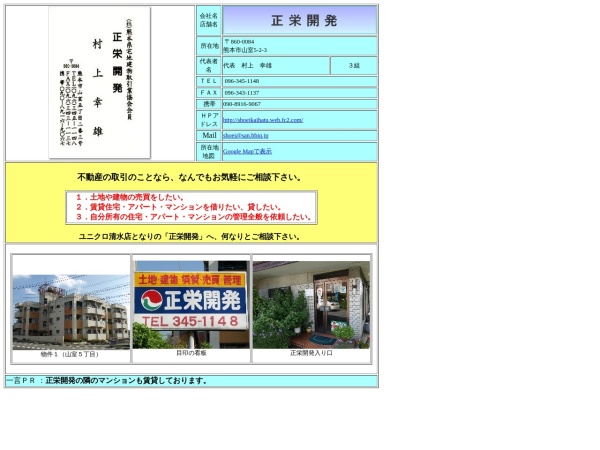Click the vertical business card image
Viewport: 600px width, 450px height.
99,82
